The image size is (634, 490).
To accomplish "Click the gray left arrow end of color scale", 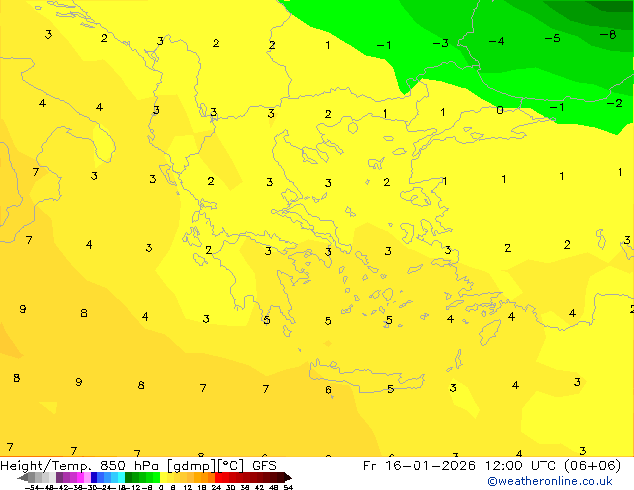I will tap(23, 477).
